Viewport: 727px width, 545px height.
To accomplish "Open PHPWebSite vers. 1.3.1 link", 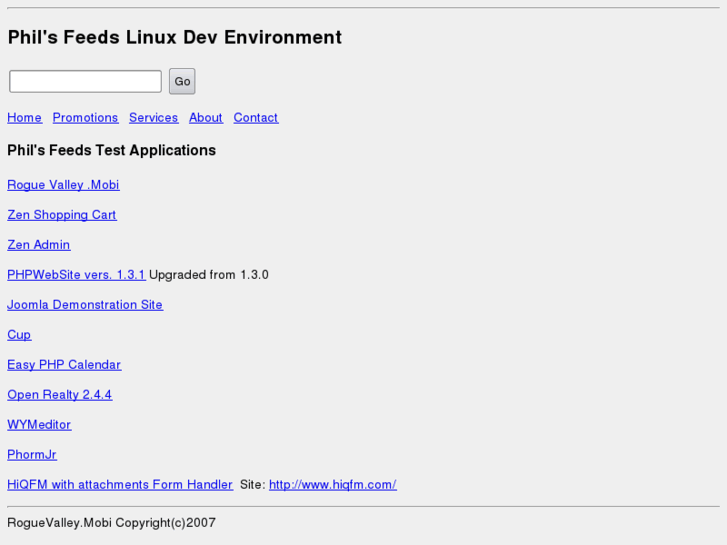I will (76, 275).
